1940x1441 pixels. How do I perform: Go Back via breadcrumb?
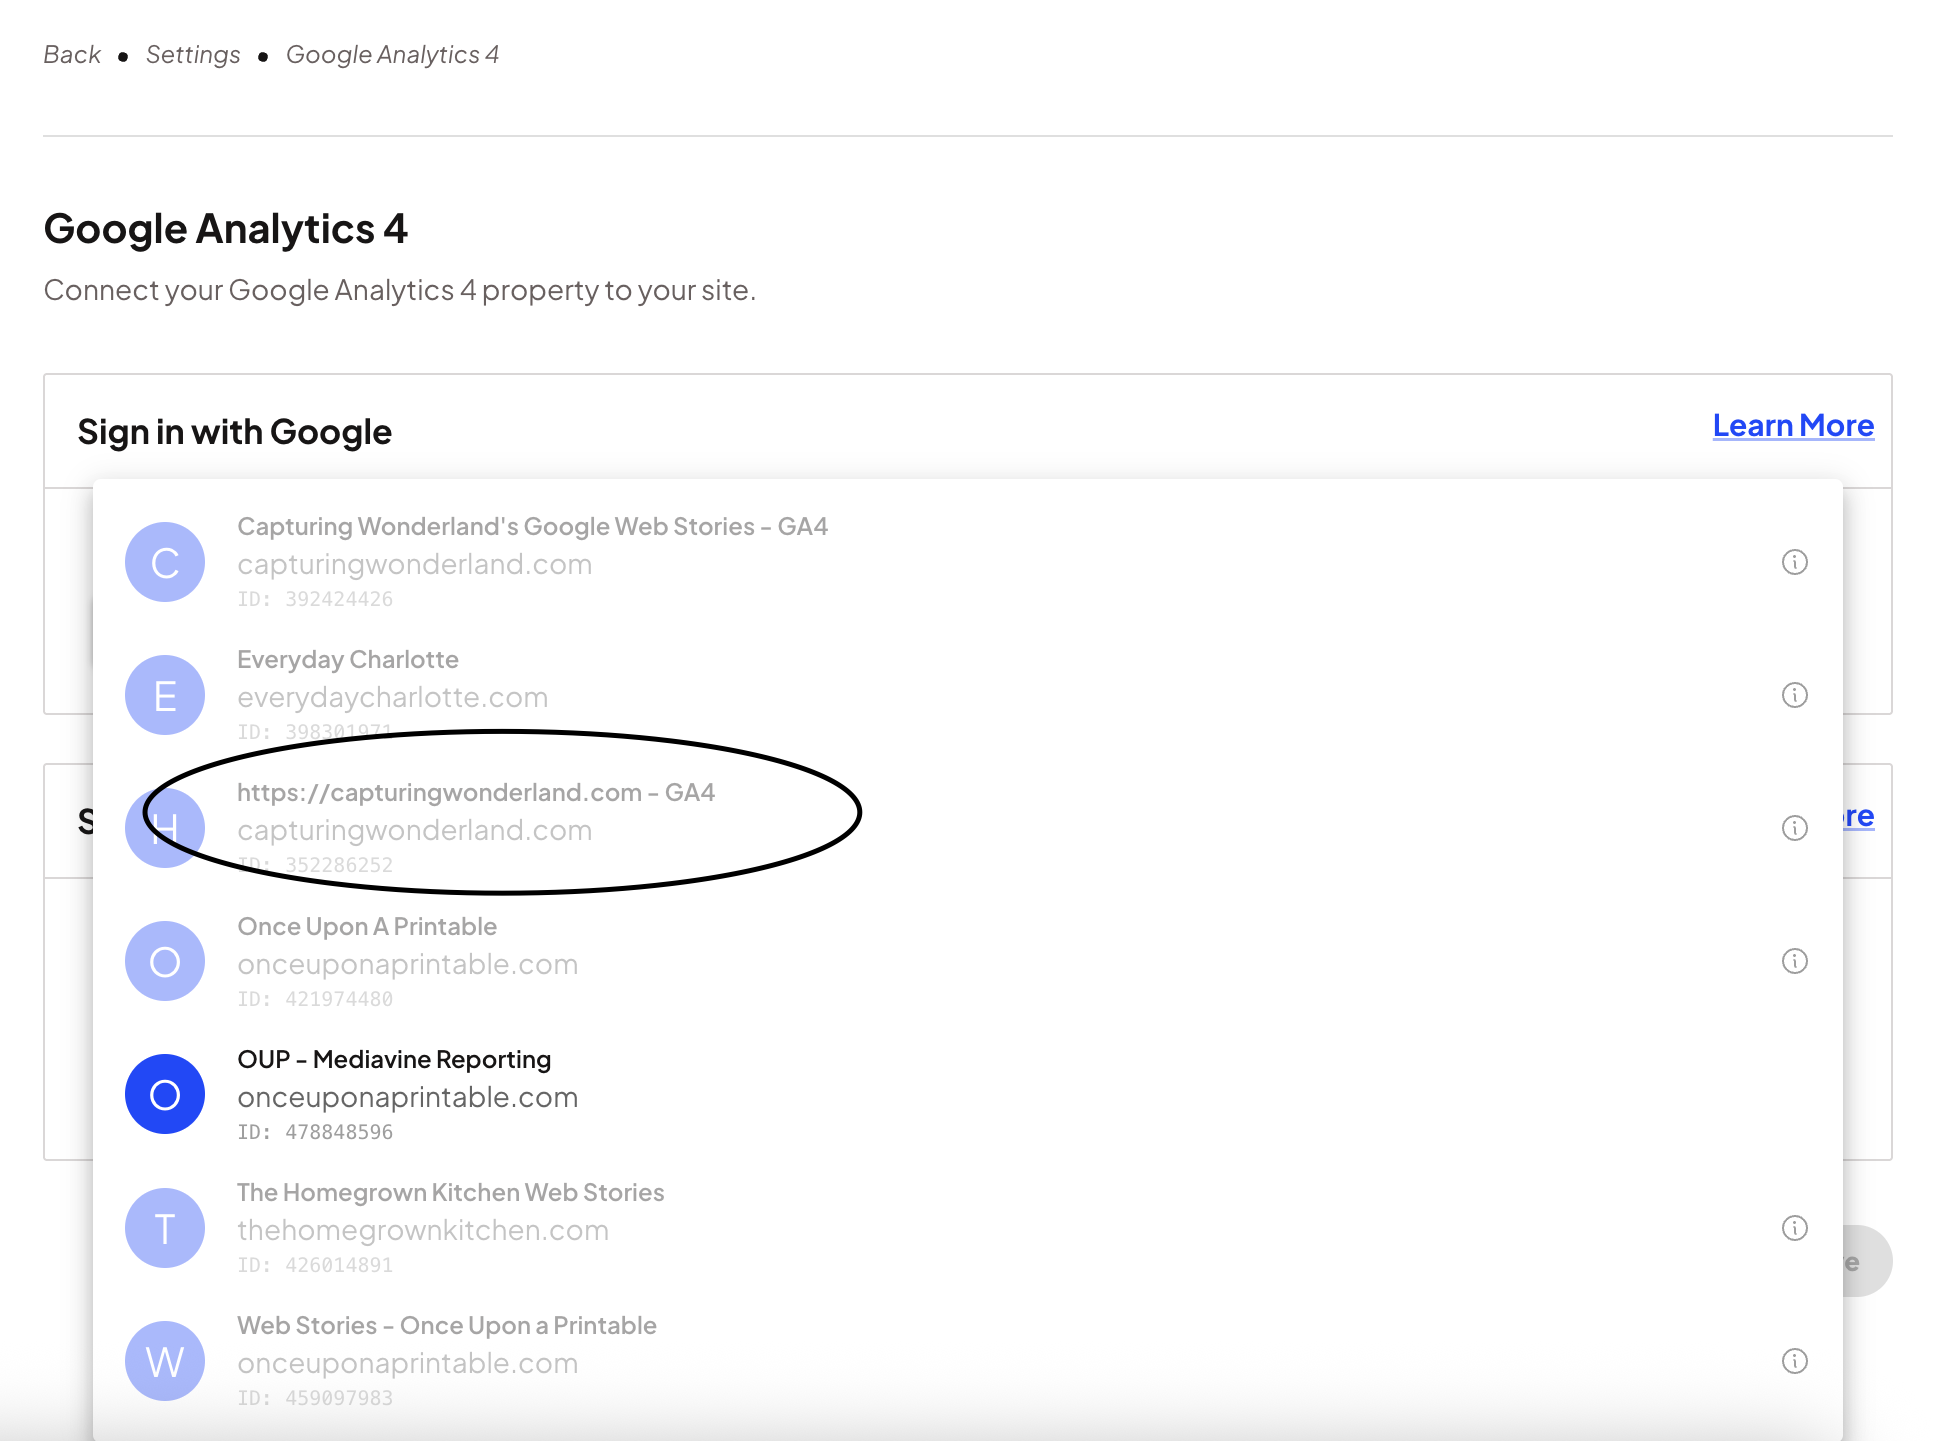coord(72,55)
